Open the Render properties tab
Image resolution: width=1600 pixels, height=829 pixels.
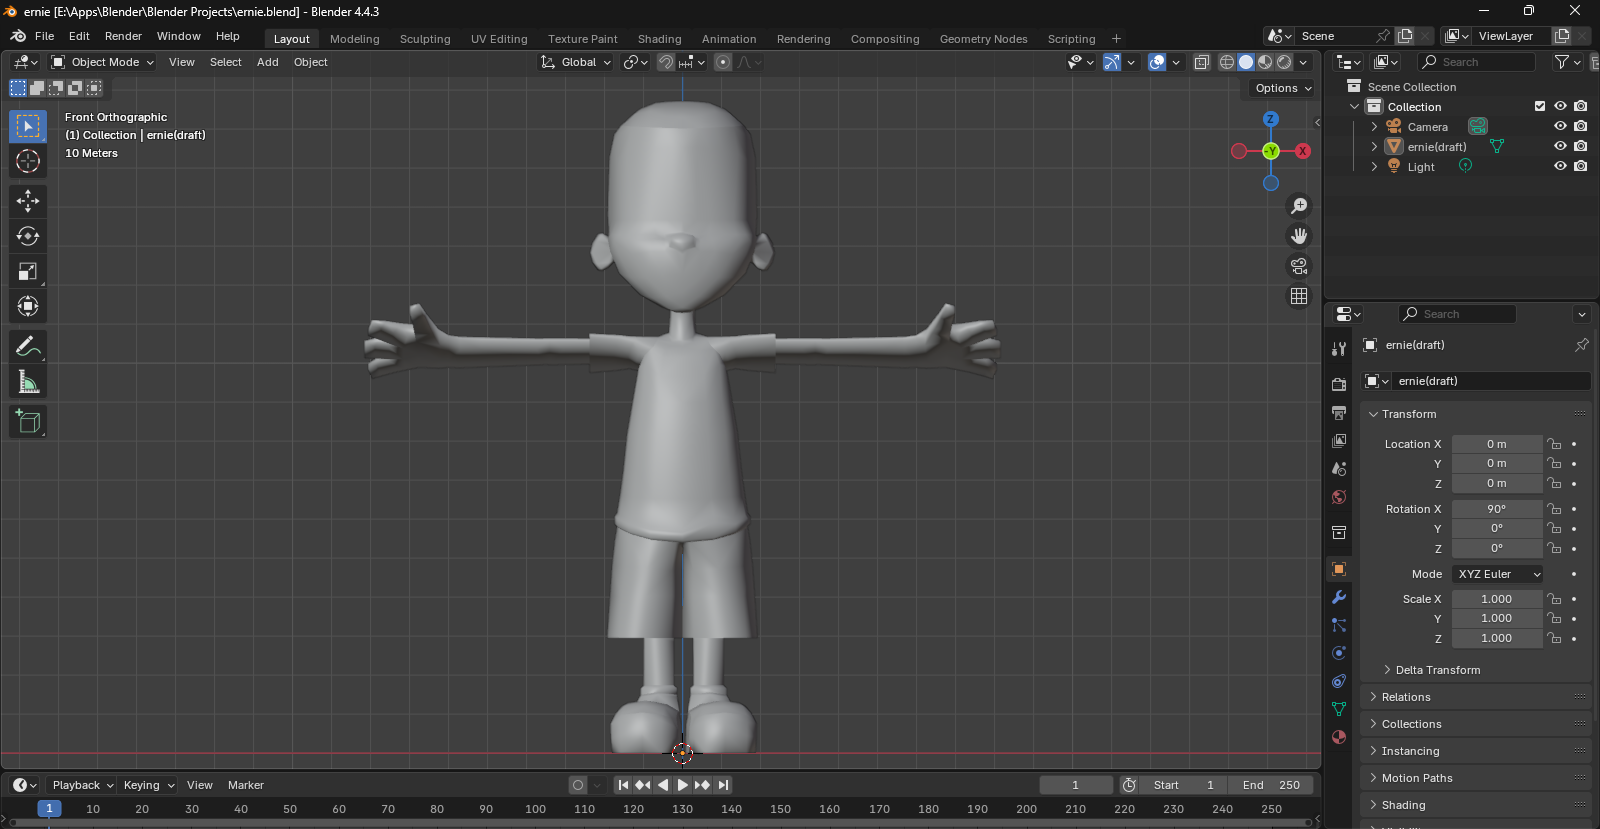[1339, 384]
